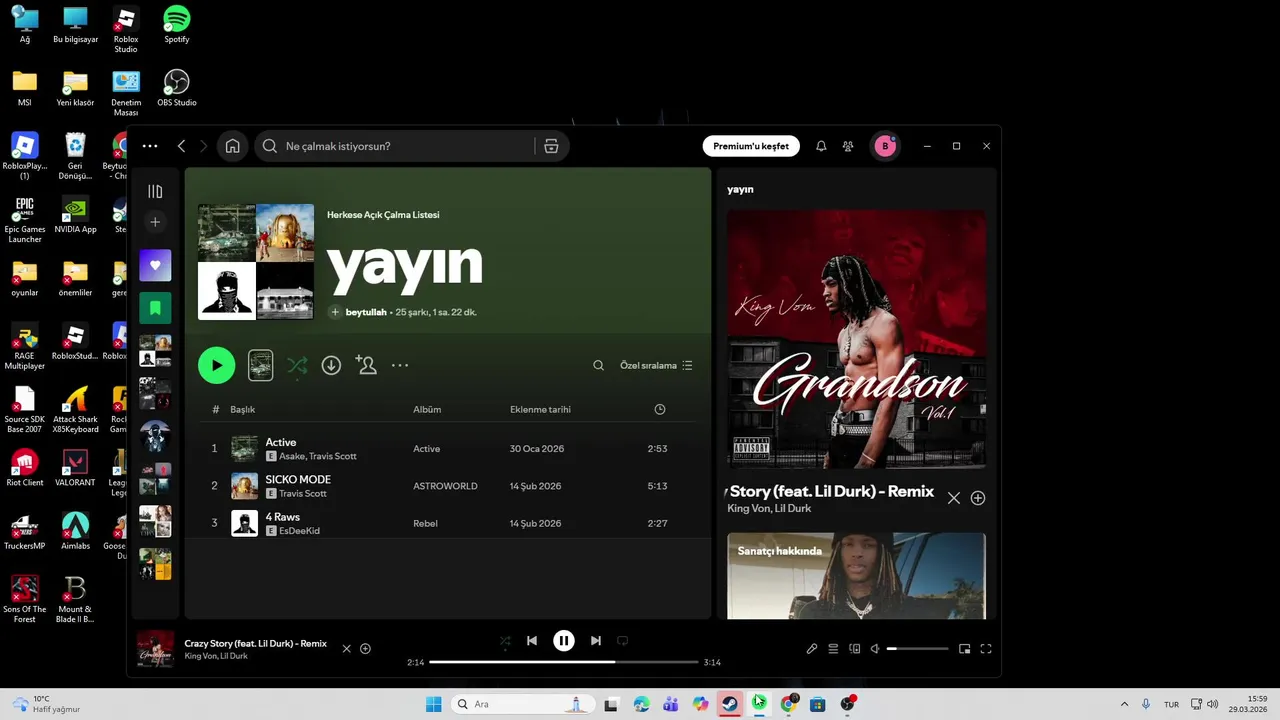Open Connect to a device

point(854,649)
